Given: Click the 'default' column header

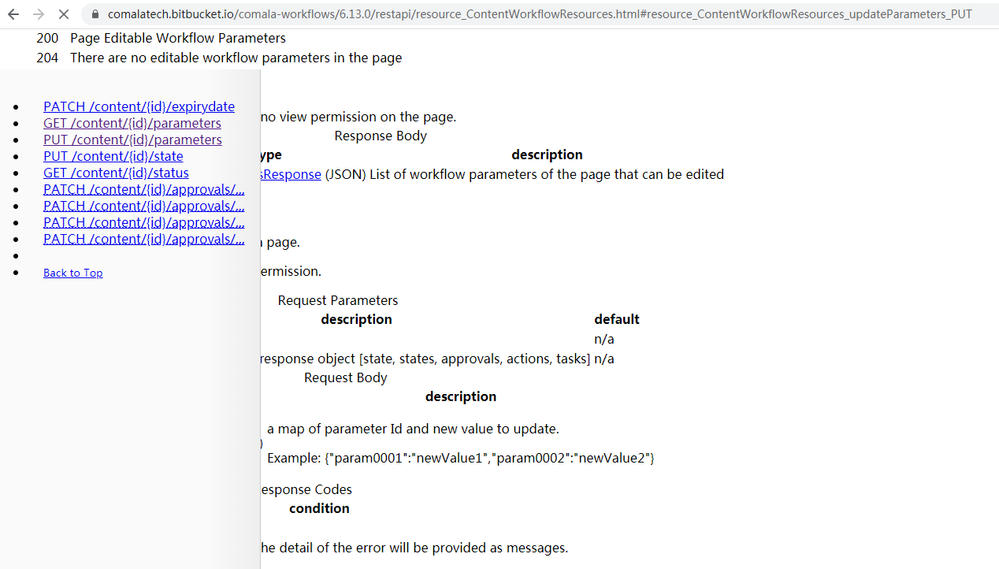Looking at the screenshot, I should coord(617,319).
